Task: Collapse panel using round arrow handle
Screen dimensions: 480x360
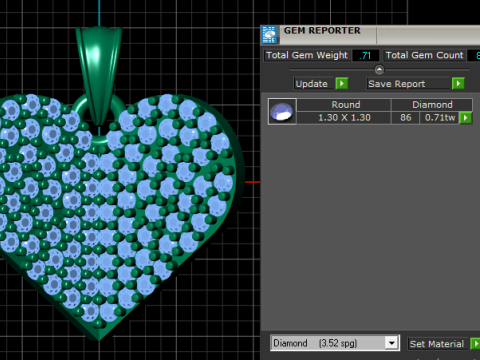Action: tap(379, 70)
